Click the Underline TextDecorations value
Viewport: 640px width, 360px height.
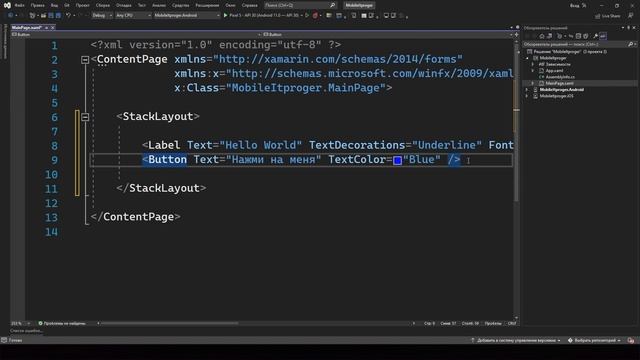pos(447,145)
